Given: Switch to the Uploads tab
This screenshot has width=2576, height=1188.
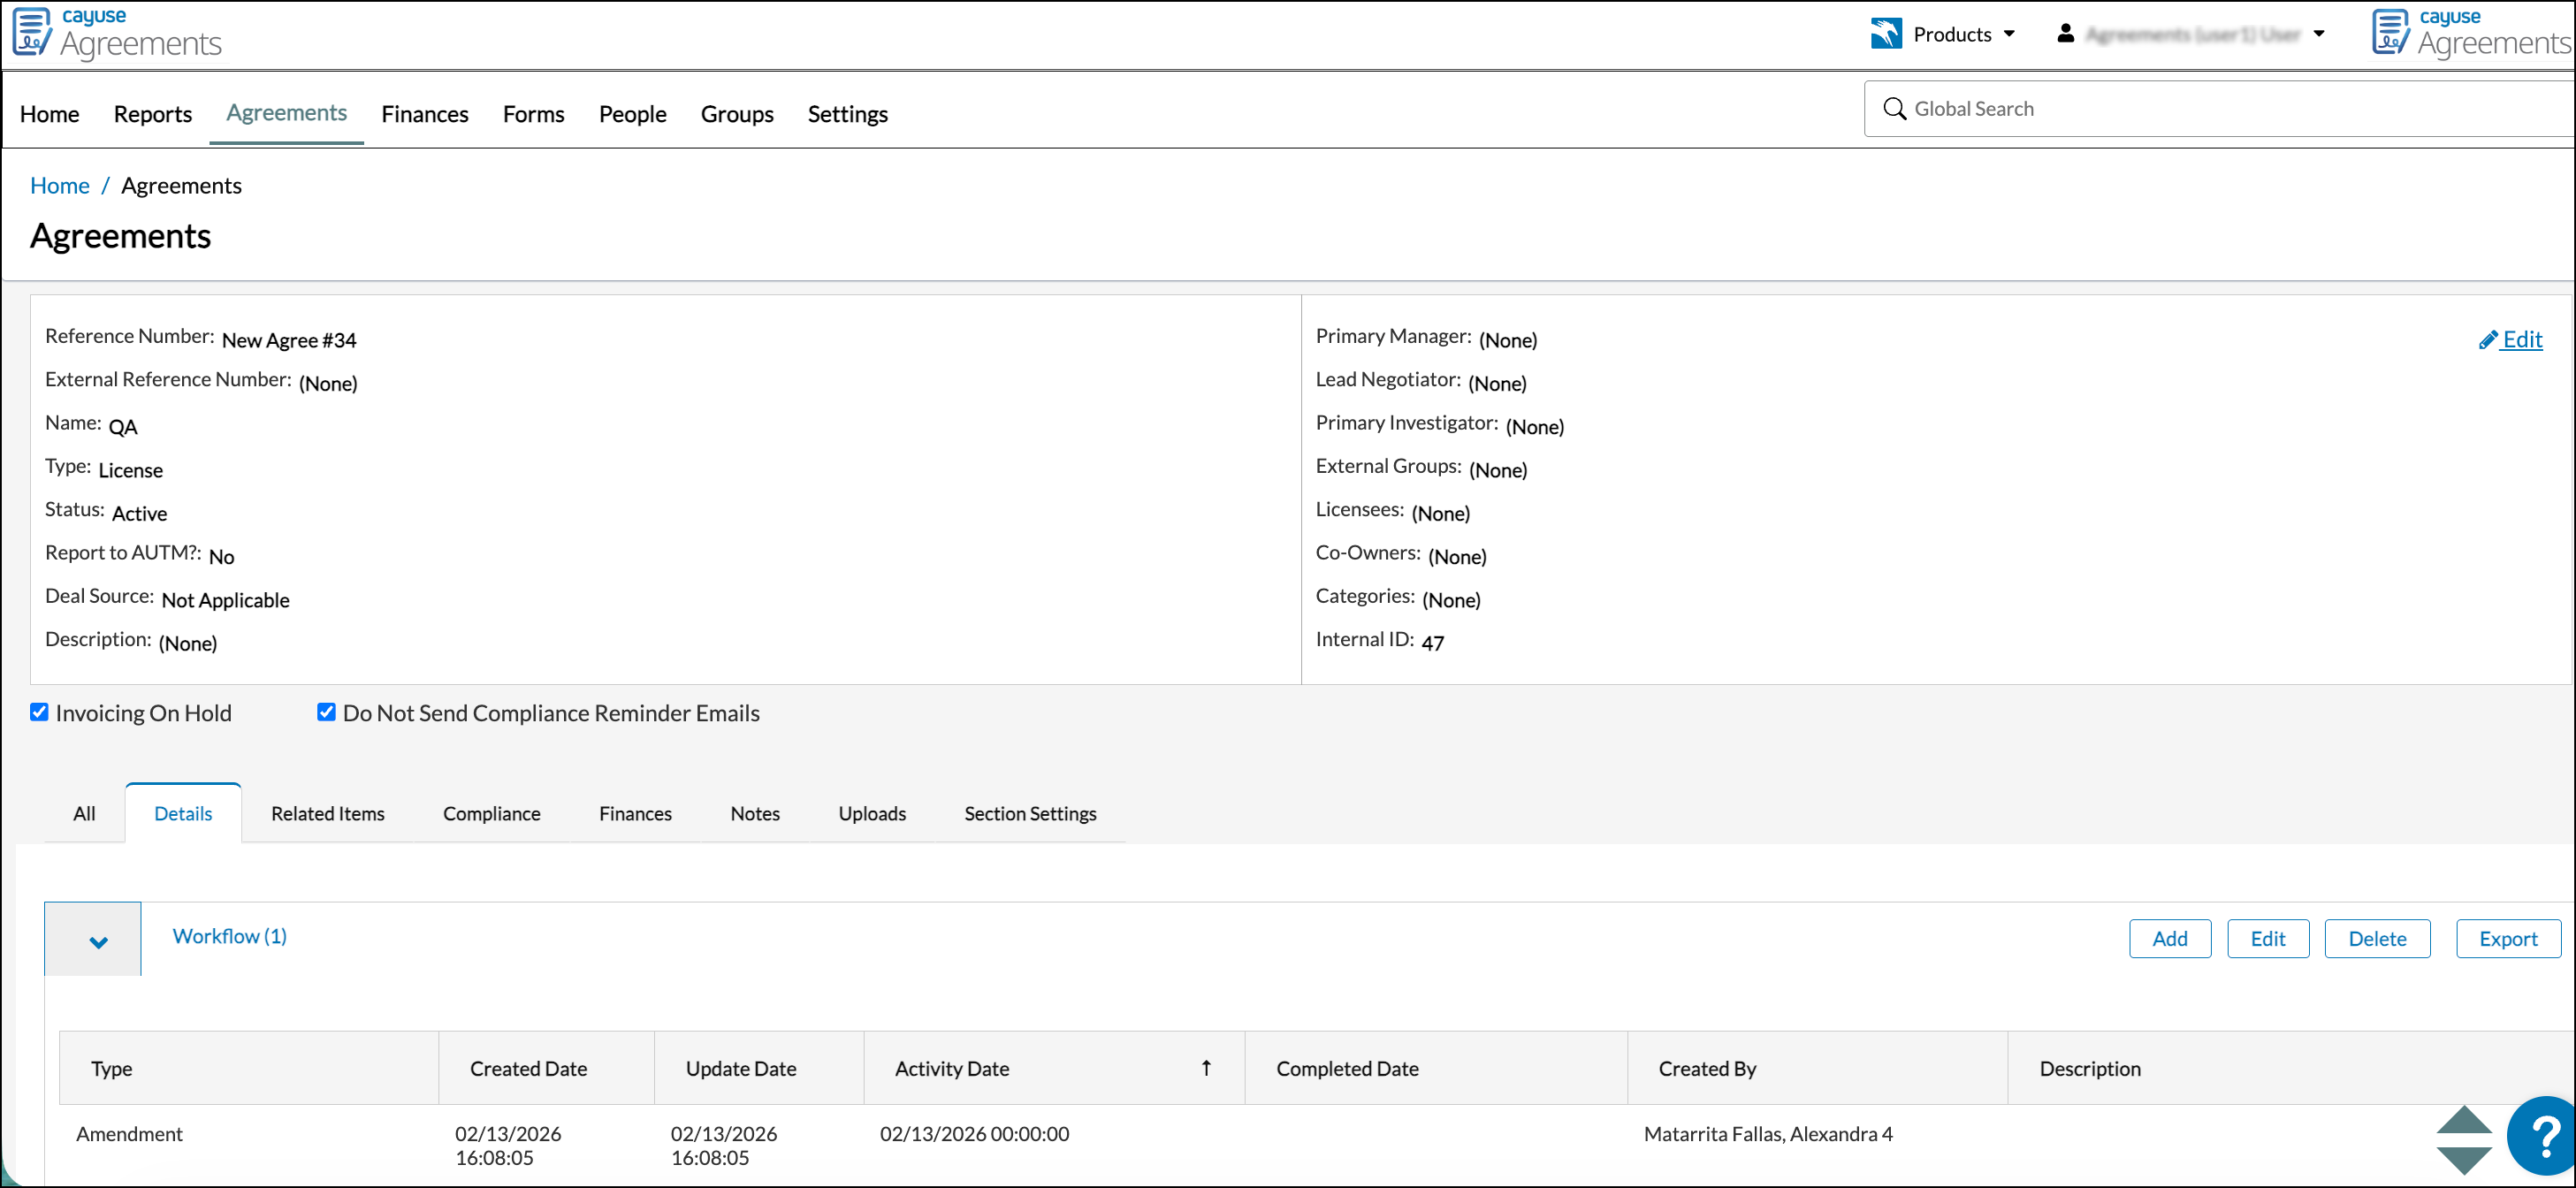Looking at the screenshot, I should pos(872,813).
